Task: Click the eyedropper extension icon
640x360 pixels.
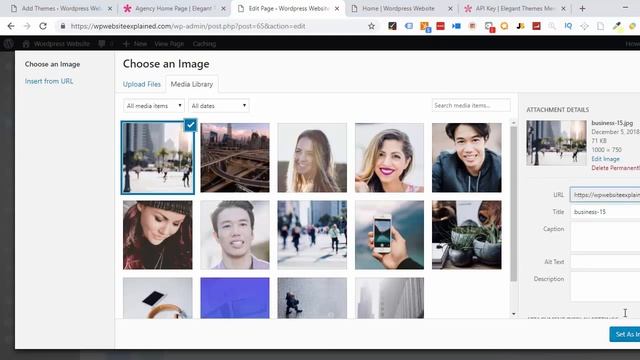Action: pyautogui.click(x=616, y=26)
